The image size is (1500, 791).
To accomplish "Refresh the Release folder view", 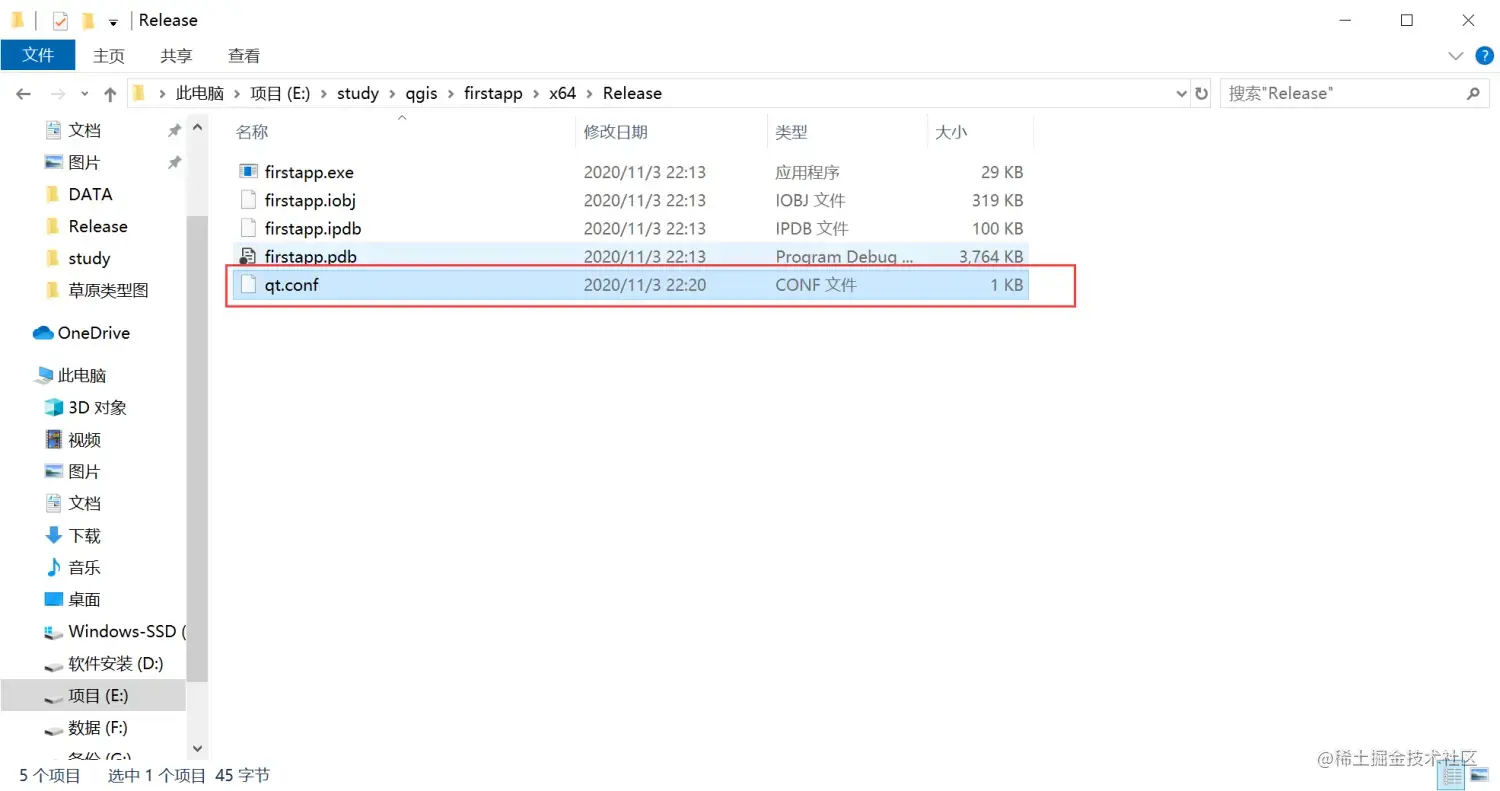I will coord(1201,93).
